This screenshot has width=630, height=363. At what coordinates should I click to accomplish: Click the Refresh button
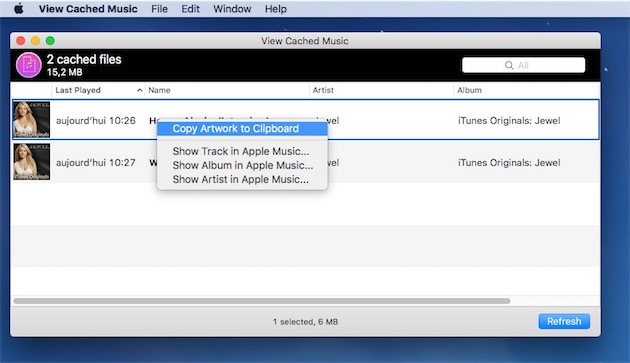(x=564, y=321)
